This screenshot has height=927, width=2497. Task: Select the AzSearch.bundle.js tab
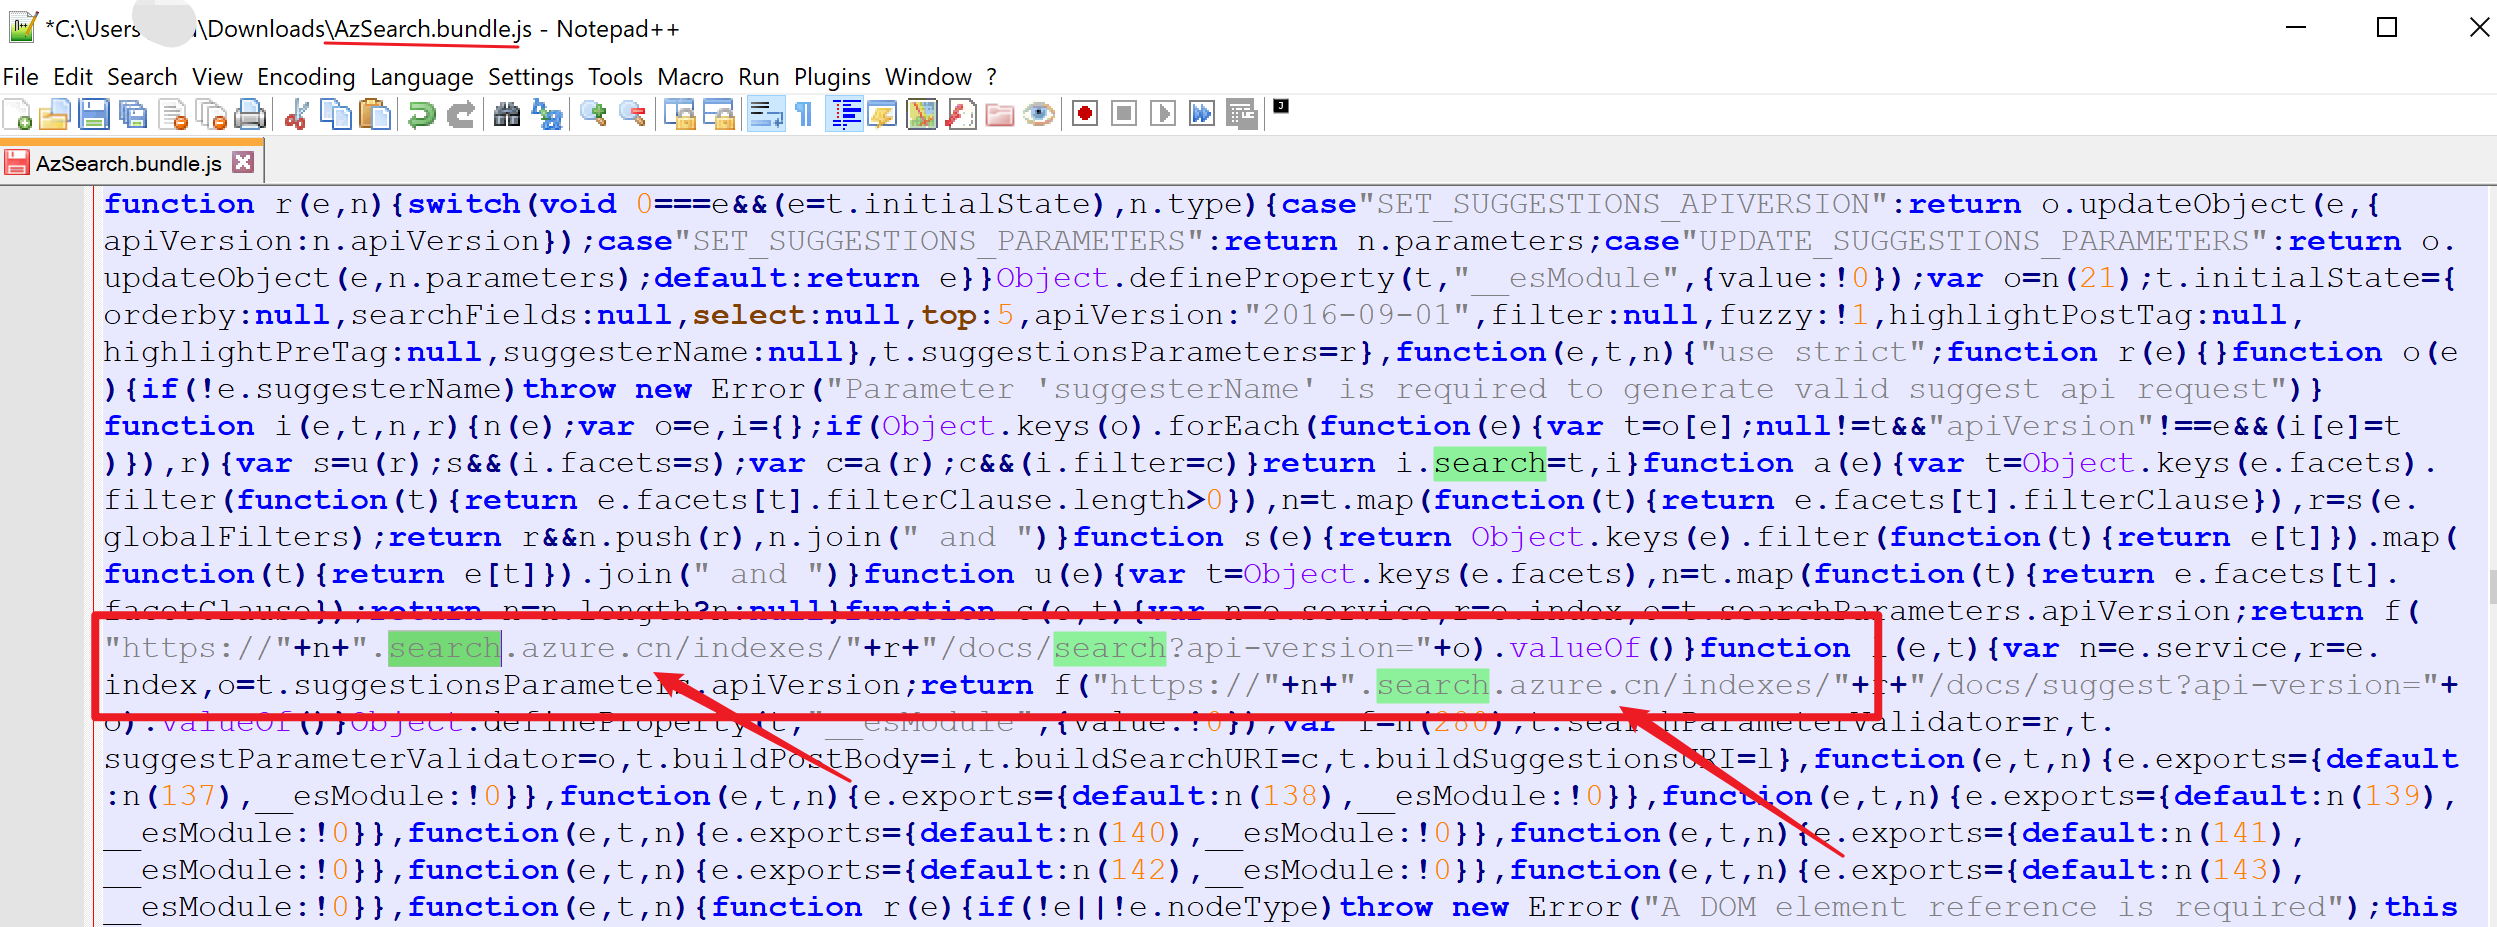[128, 163]
